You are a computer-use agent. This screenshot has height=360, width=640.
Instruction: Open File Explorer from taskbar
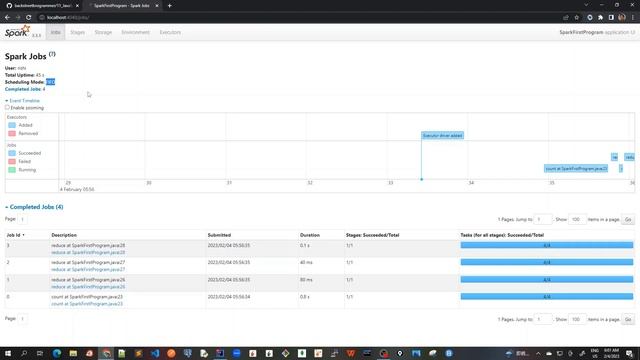pos(73,353)
